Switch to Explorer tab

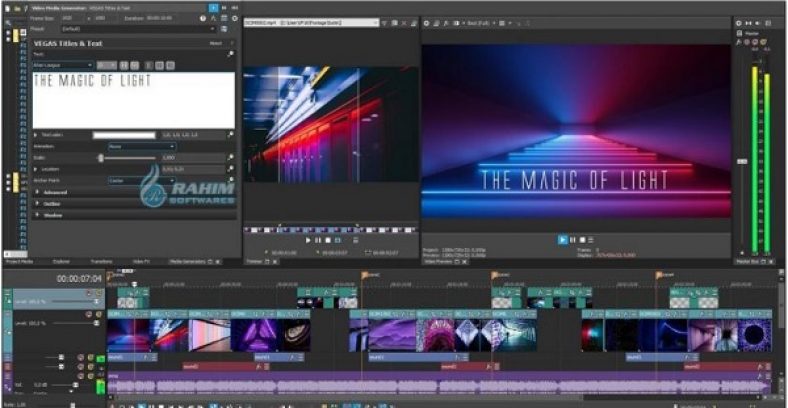click(61, 262)
